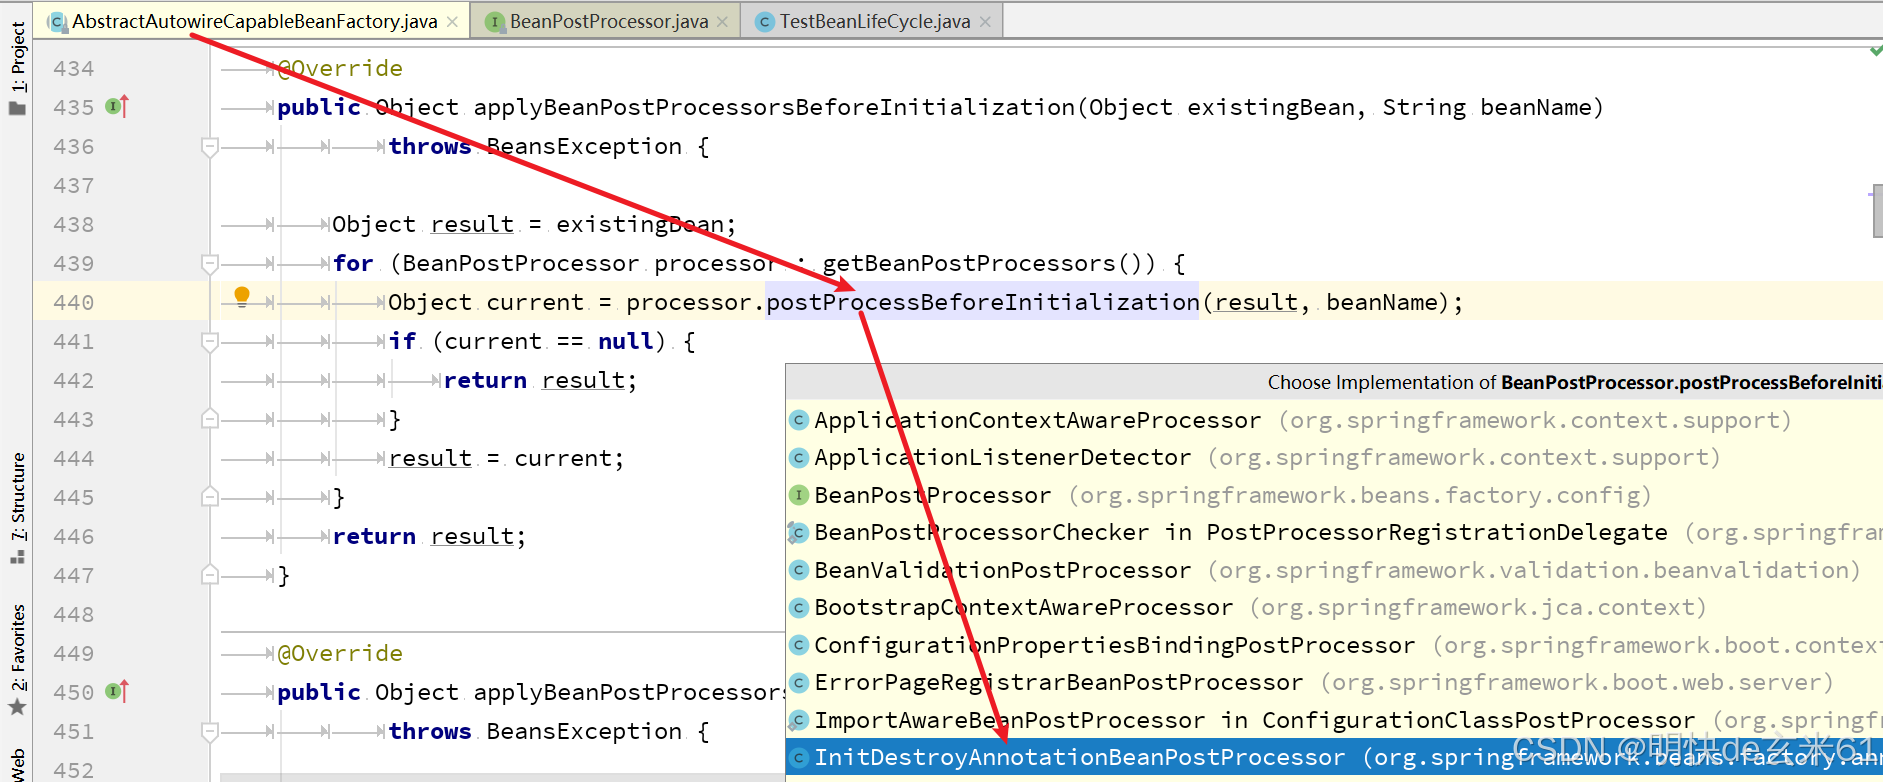Collapse the if block fold at line 441
Screen dimensions: 1883x782
[x=210, y=342]
